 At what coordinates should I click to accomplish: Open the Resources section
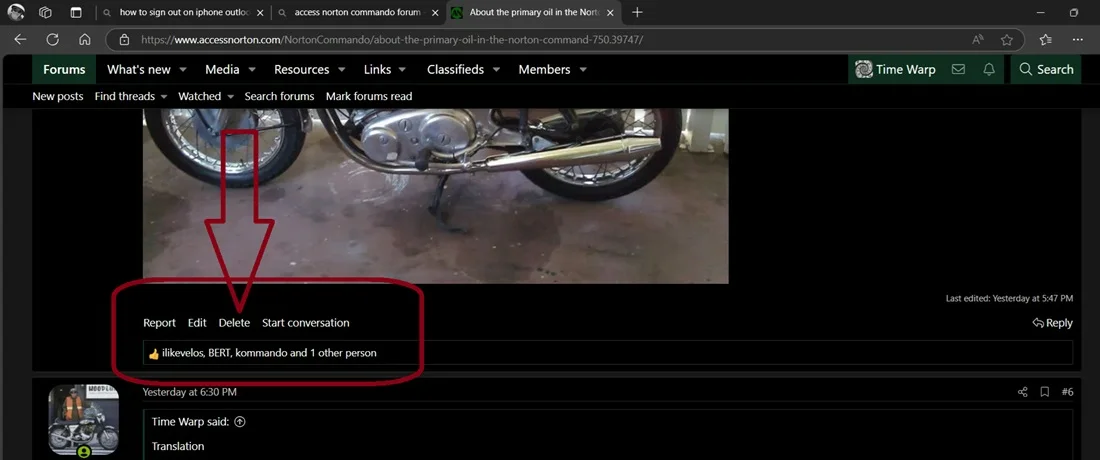pyautogui.click(x=302, y=69)
